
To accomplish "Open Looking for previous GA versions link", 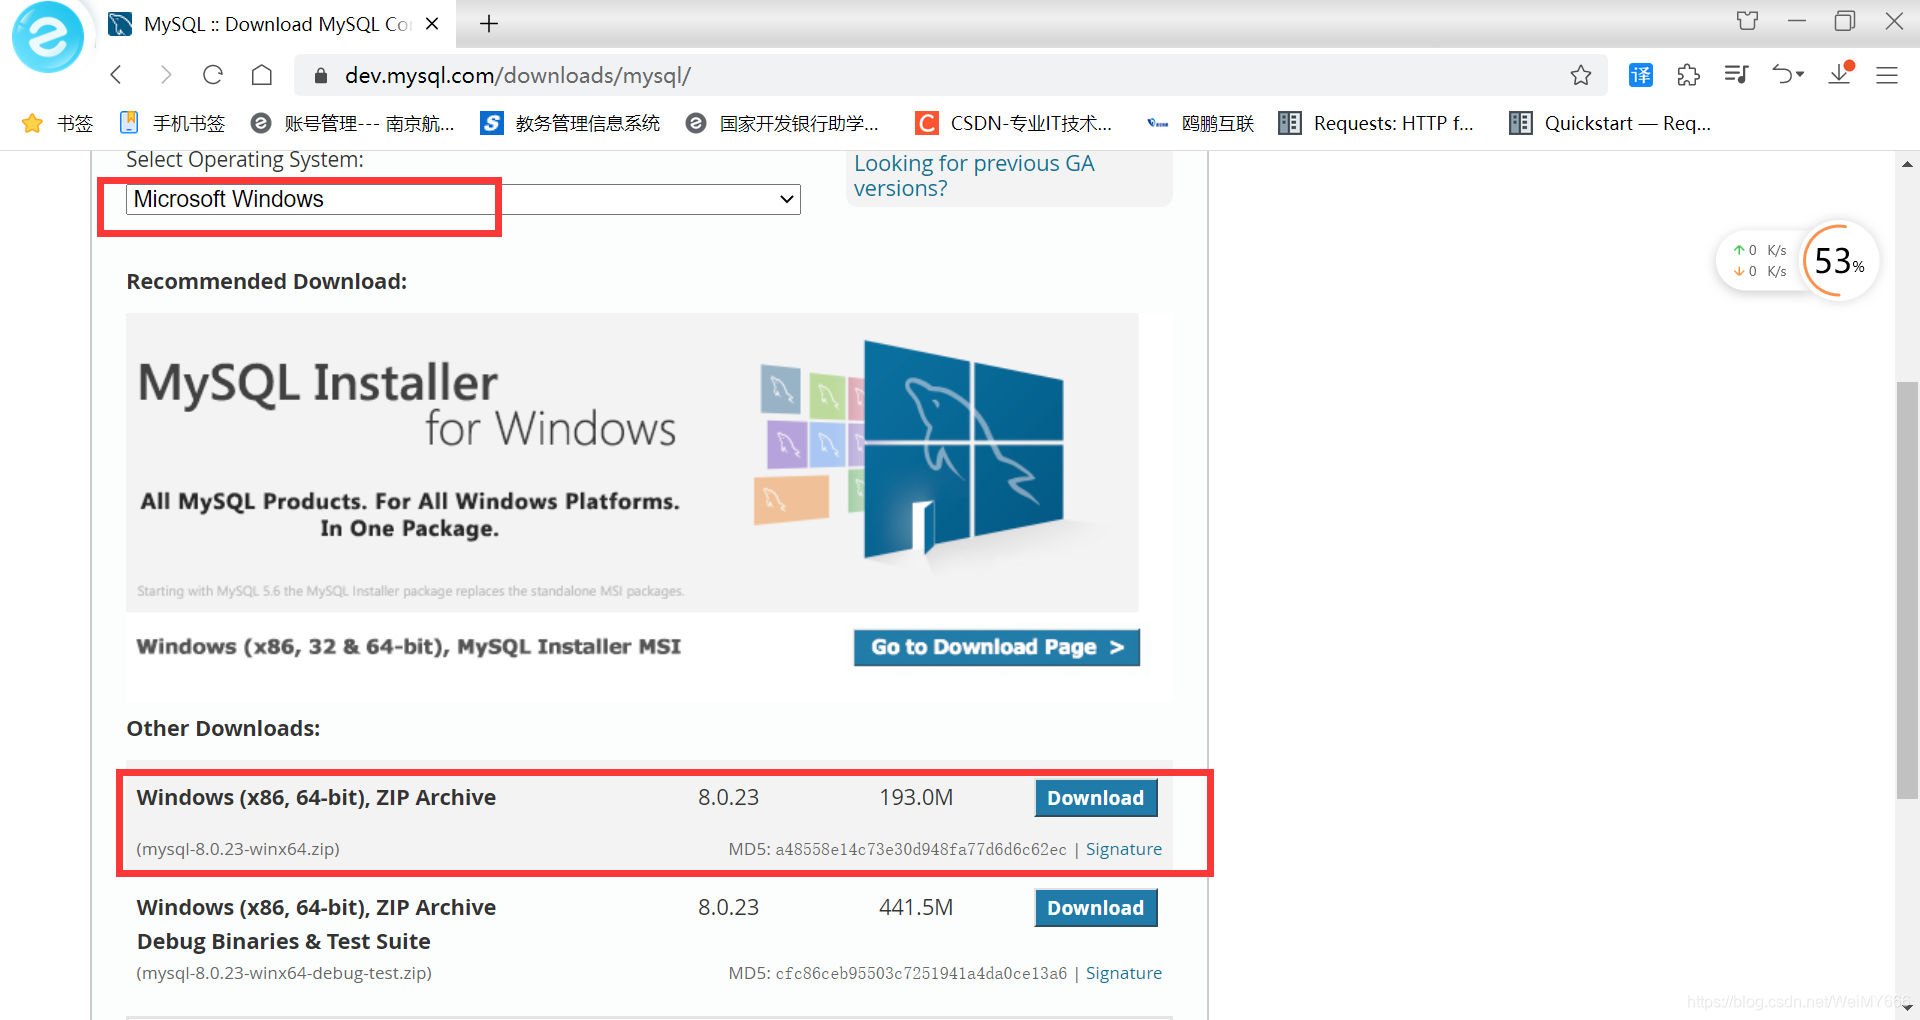I will click(x=974, y=176).
